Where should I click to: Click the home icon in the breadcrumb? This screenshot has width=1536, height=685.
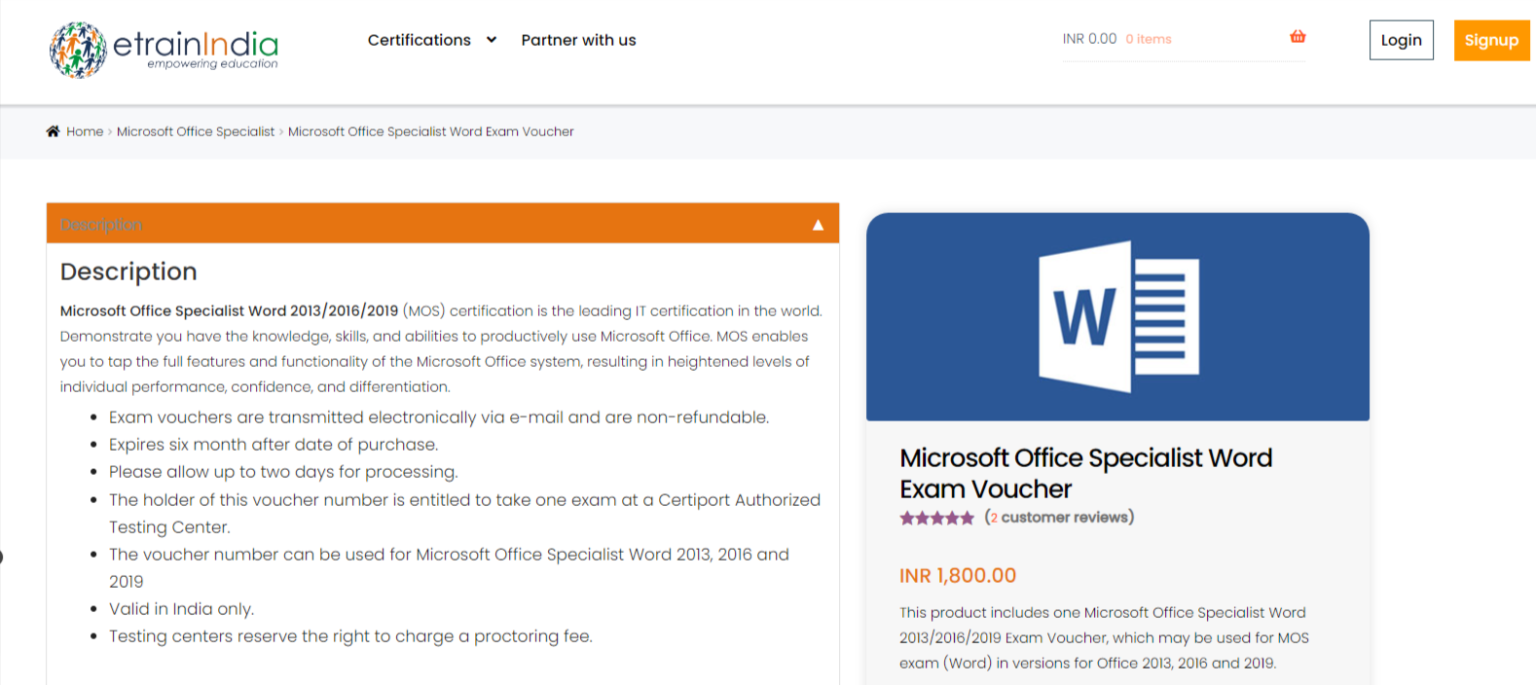(x=51, y=130)
